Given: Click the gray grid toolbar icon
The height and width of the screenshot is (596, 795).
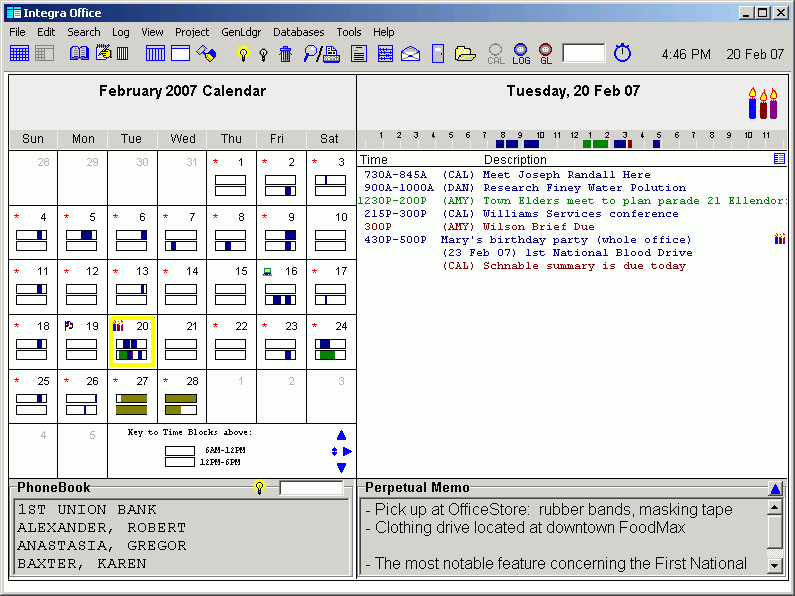Looking at the screenshot, I should tap(45, 53).
